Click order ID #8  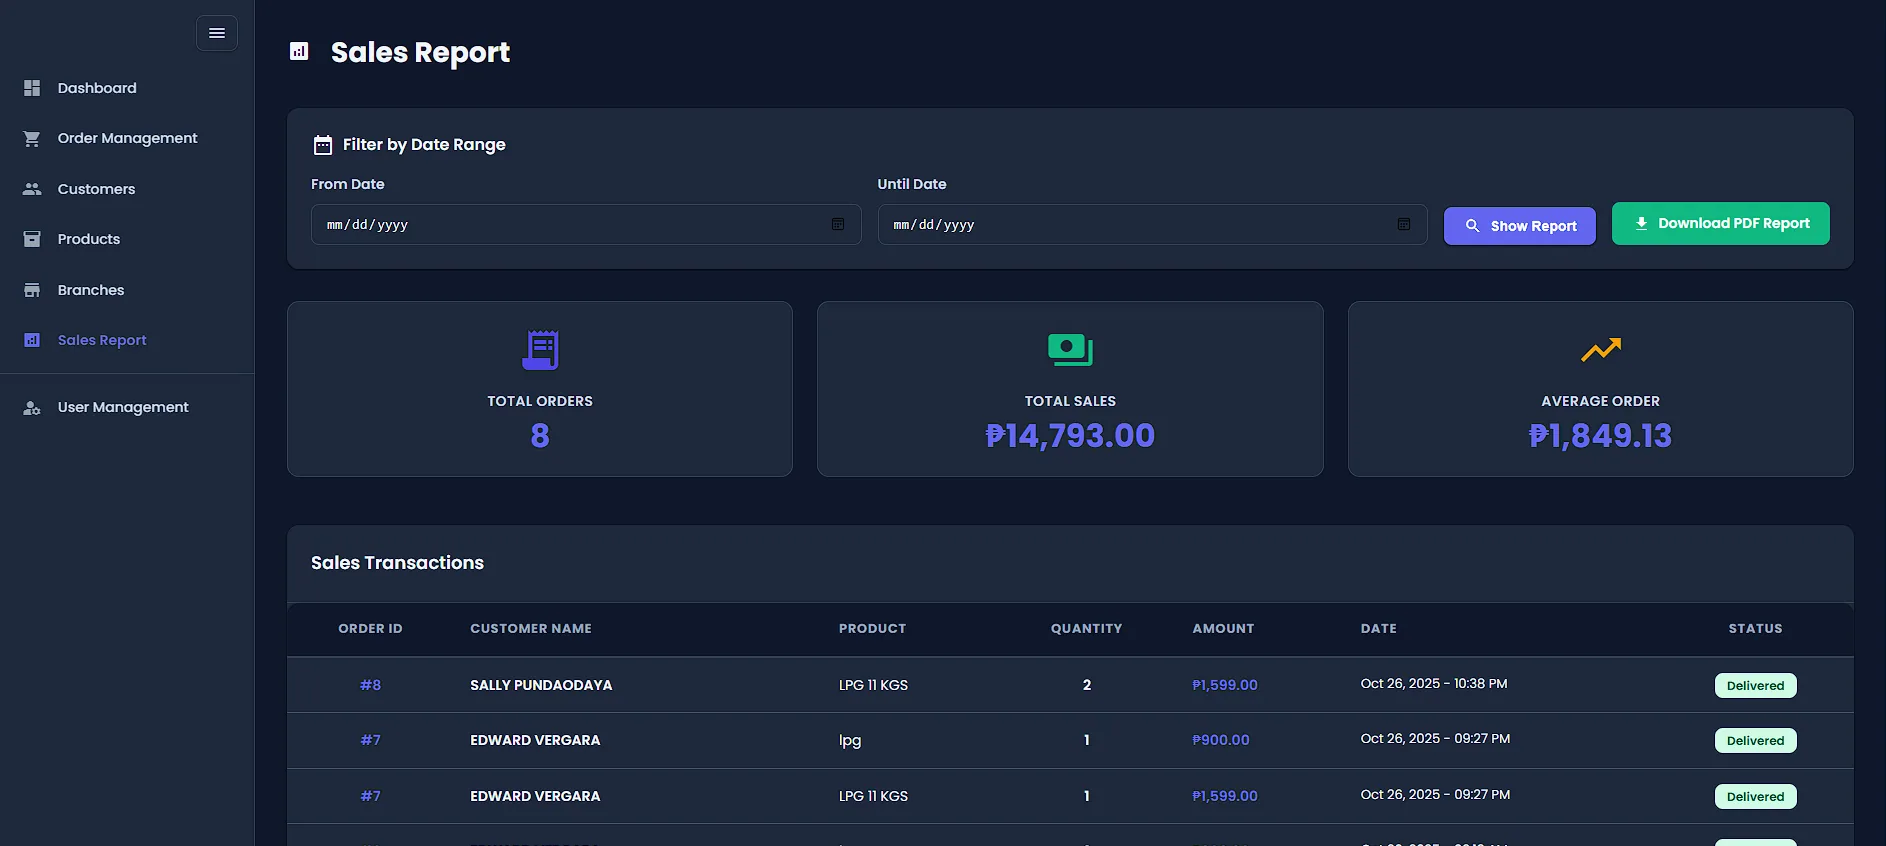[x=370, y=685]
